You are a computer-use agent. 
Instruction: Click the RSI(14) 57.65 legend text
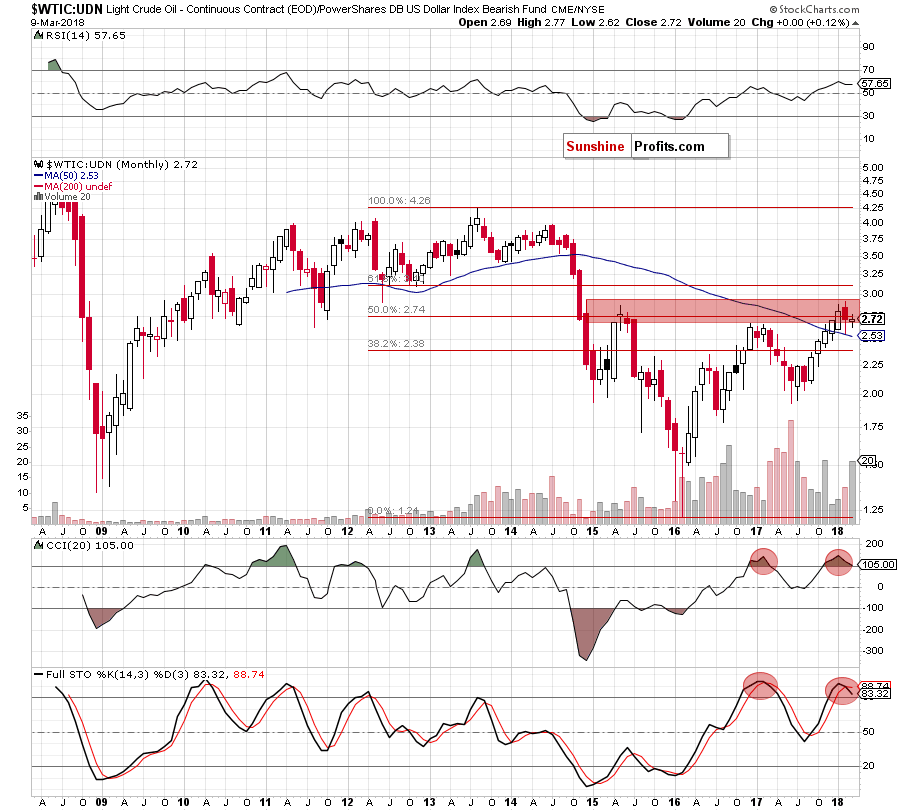tap(86, 36)
